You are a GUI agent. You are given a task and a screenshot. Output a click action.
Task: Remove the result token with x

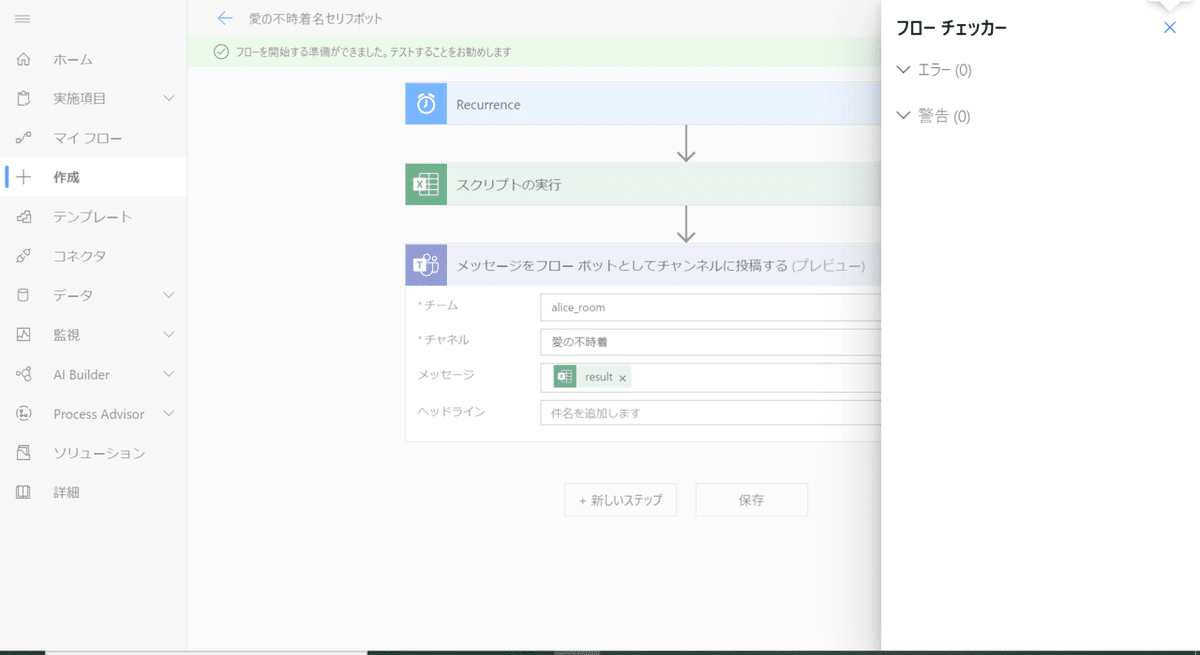point(622,378)
